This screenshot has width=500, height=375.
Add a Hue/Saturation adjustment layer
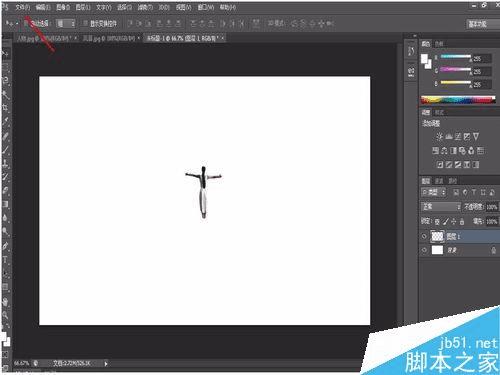[x=435, y=151]
